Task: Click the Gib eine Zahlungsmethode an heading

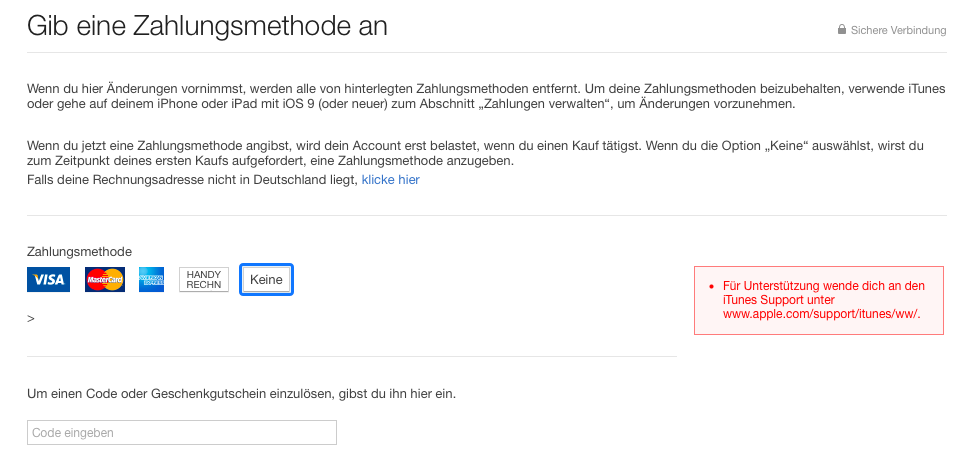Action: pos(207,25)
